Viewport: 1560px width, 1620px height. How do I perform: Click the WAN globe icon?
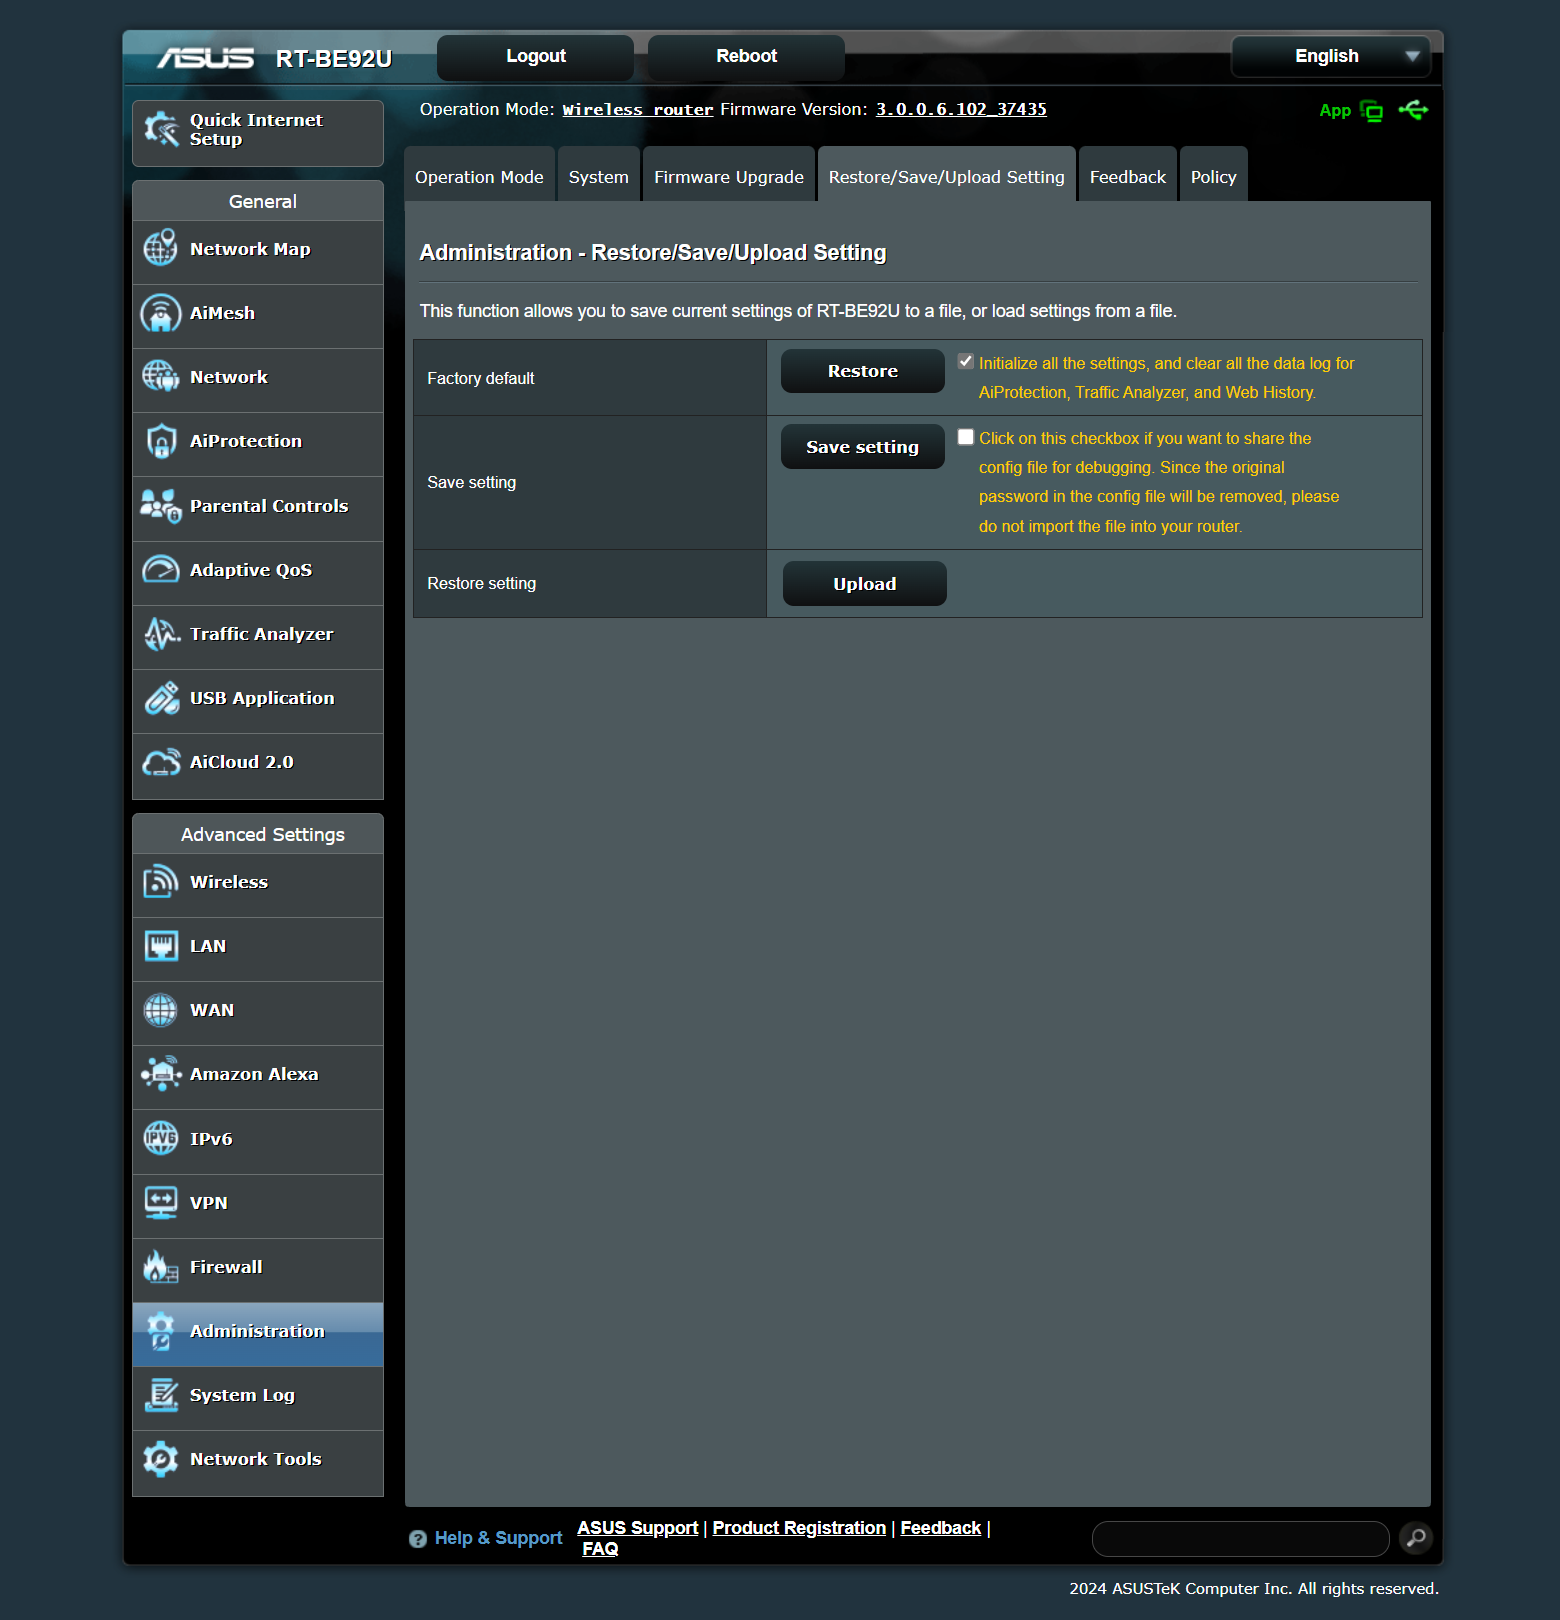[x=161, y=1010]
